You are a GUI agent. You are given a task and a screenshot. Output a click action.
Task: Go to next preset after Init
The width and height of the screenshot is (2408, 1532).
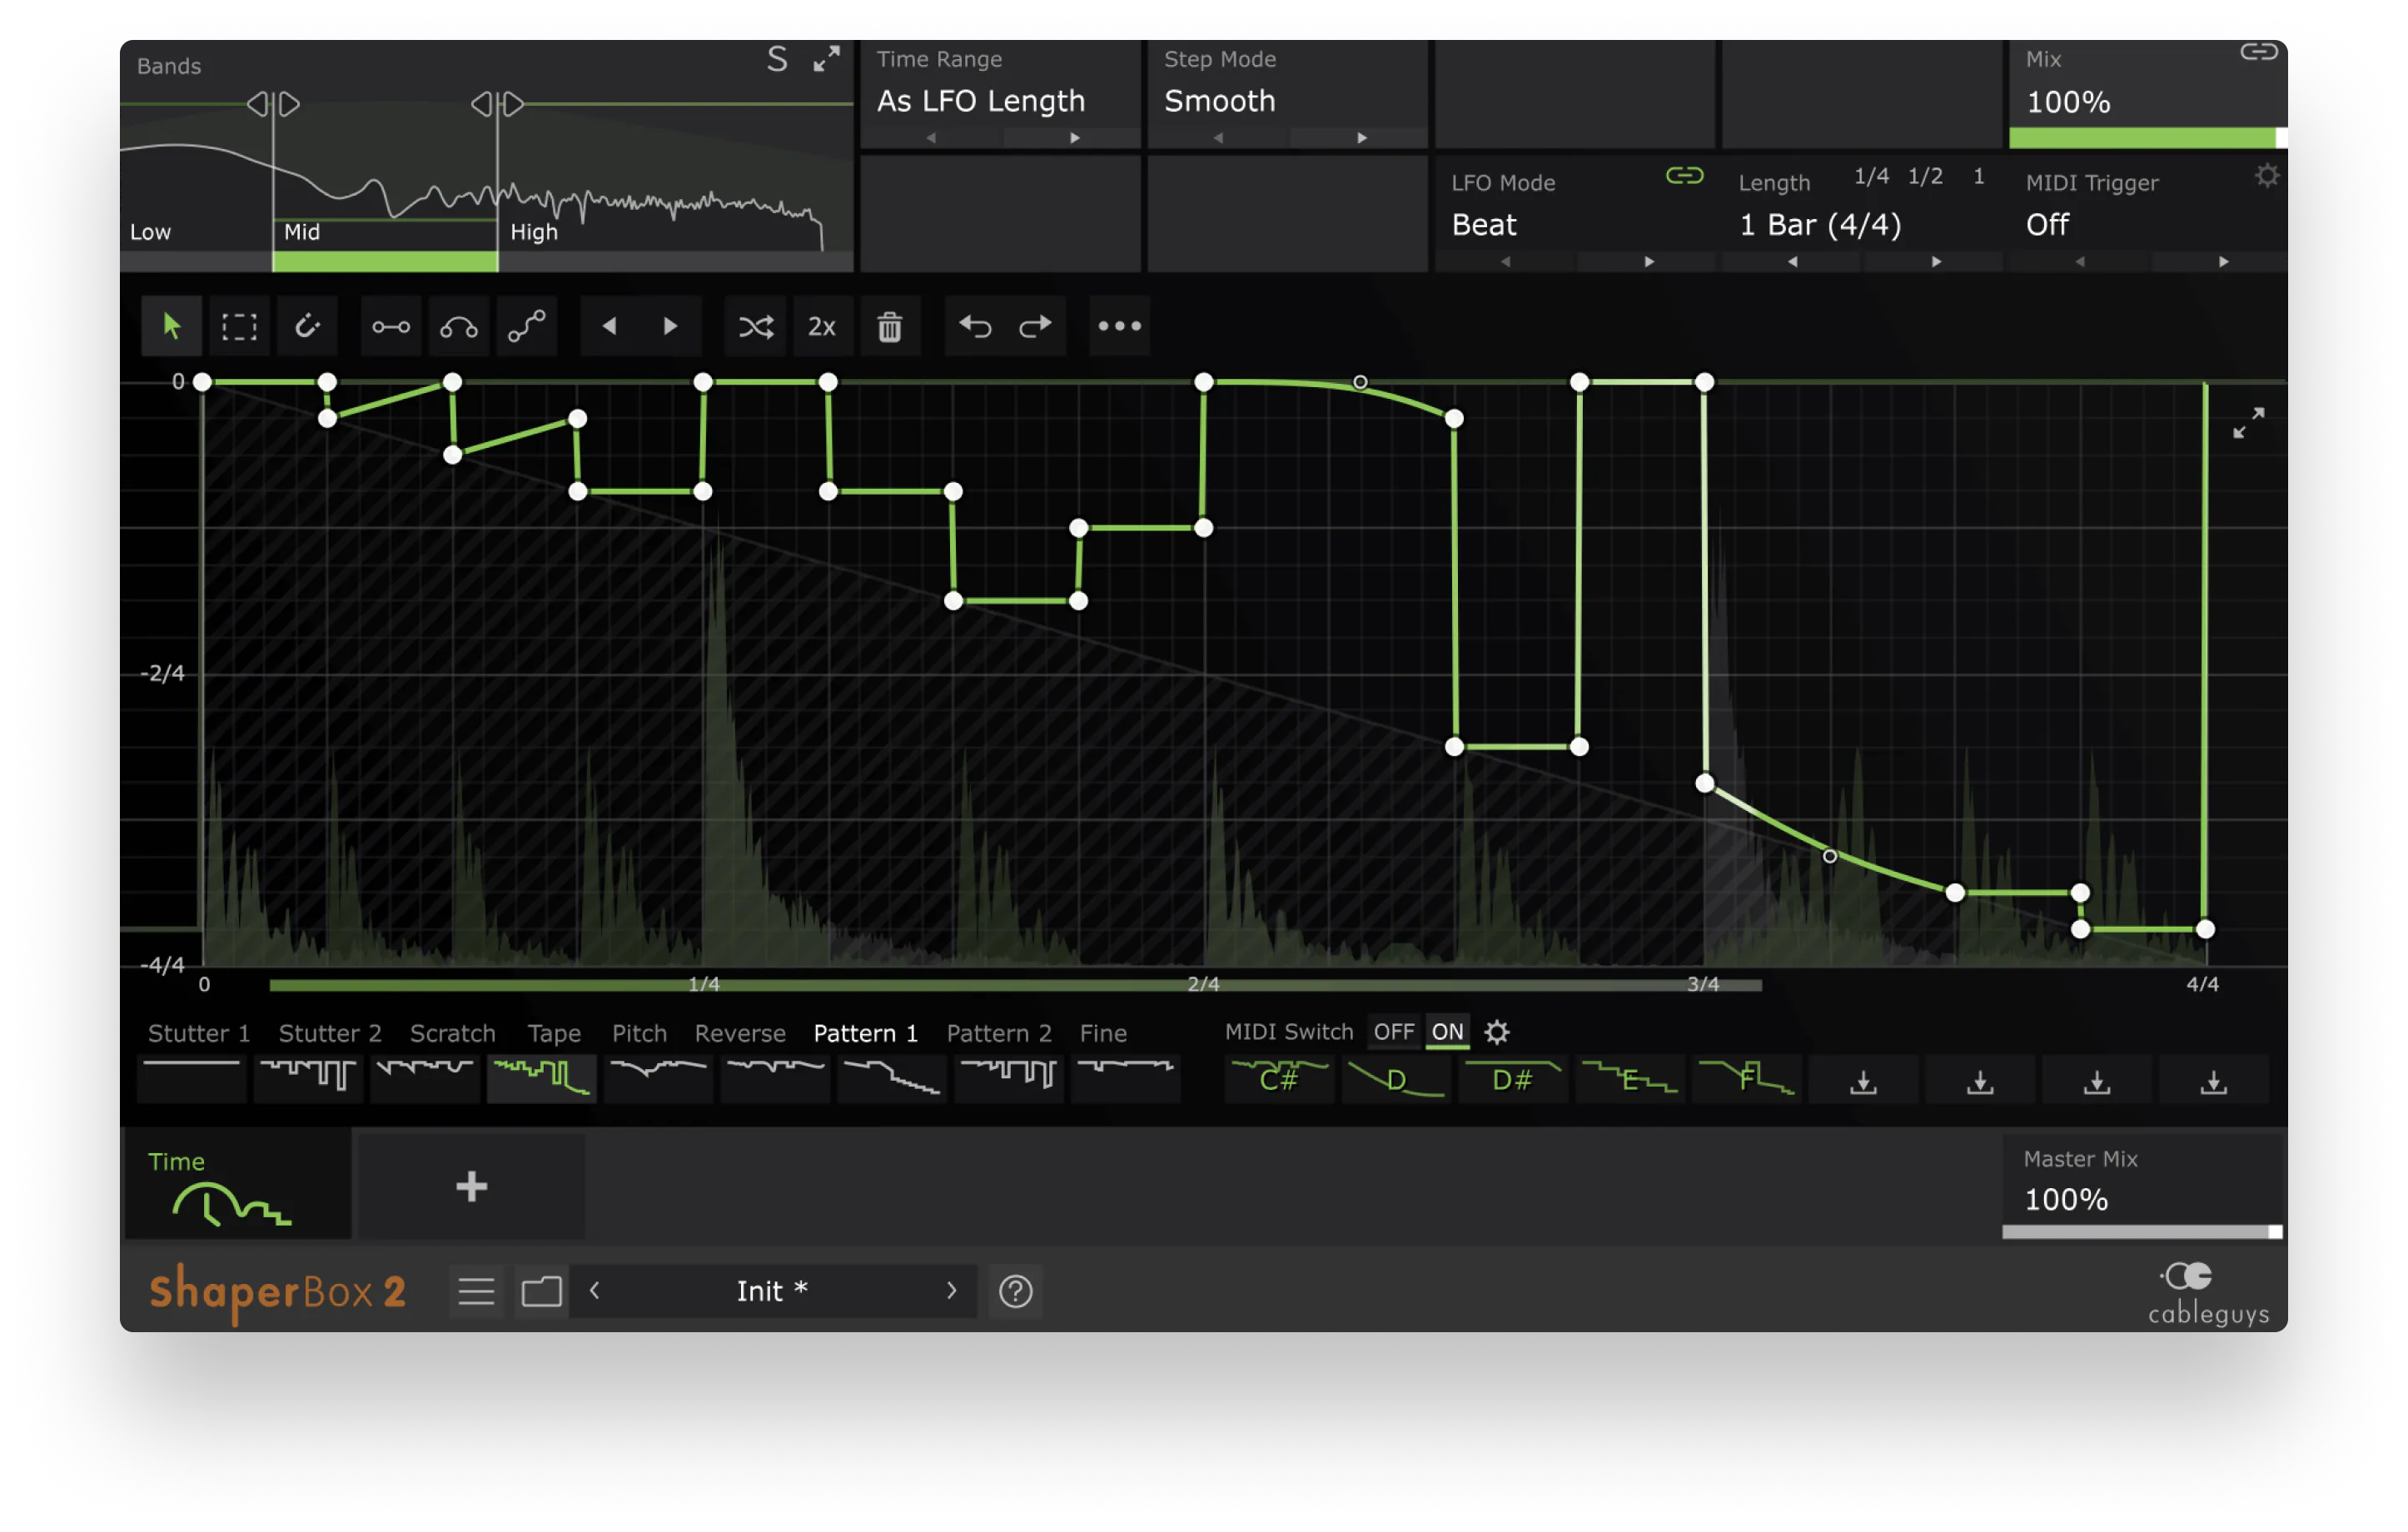click(951, 1291)
